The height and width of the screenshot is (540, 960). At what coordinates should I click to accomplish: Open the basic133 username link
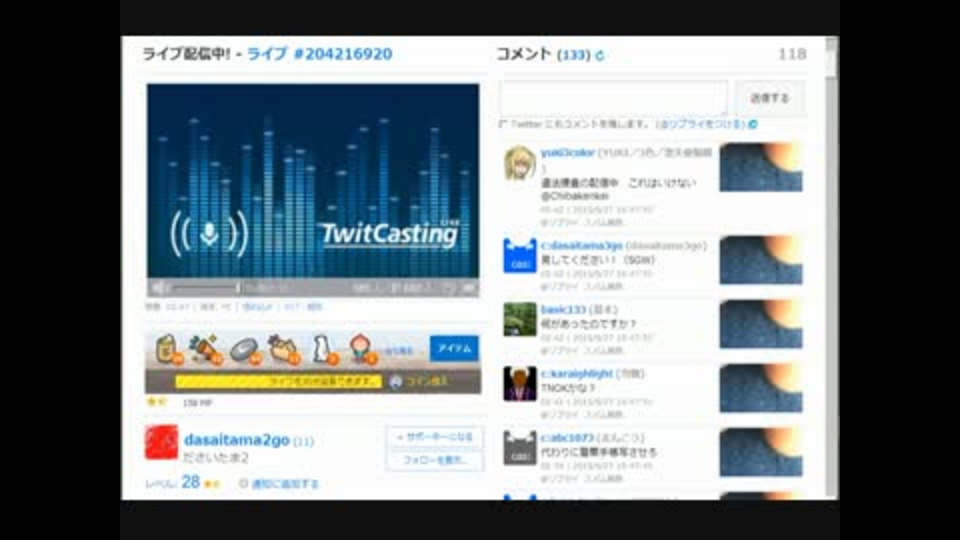click(563, 310)
